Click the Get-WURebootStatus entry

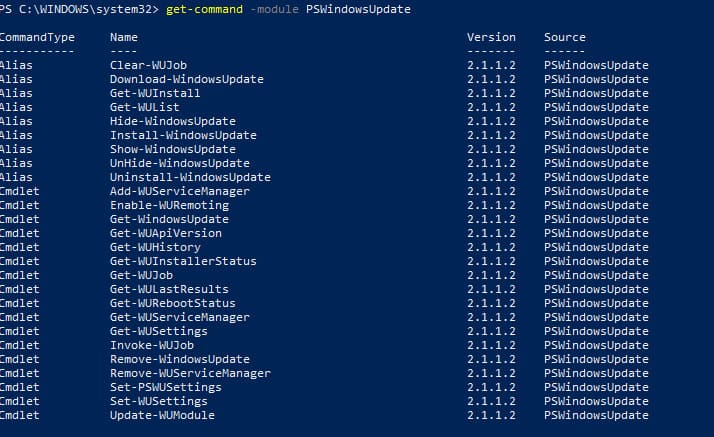[x=173, y=303]
